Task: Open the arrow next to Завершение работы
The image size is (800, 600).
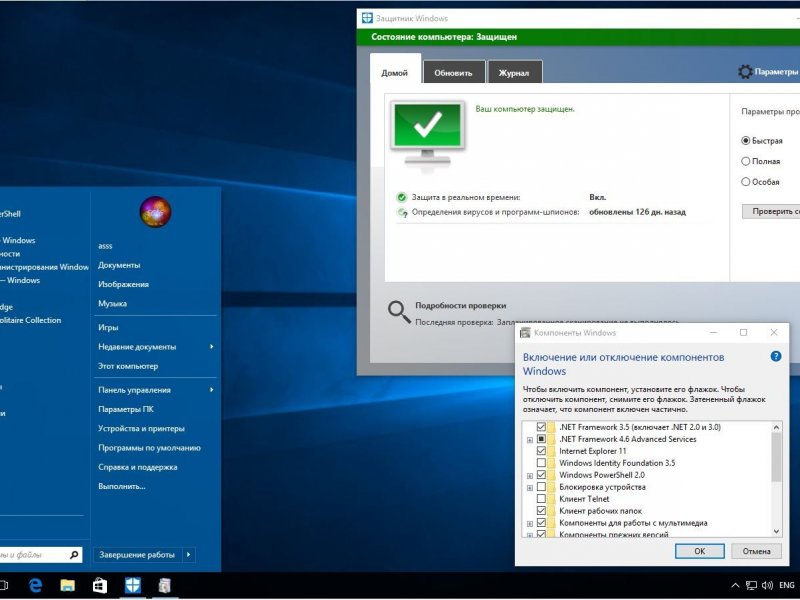Action: pos(189,554)
